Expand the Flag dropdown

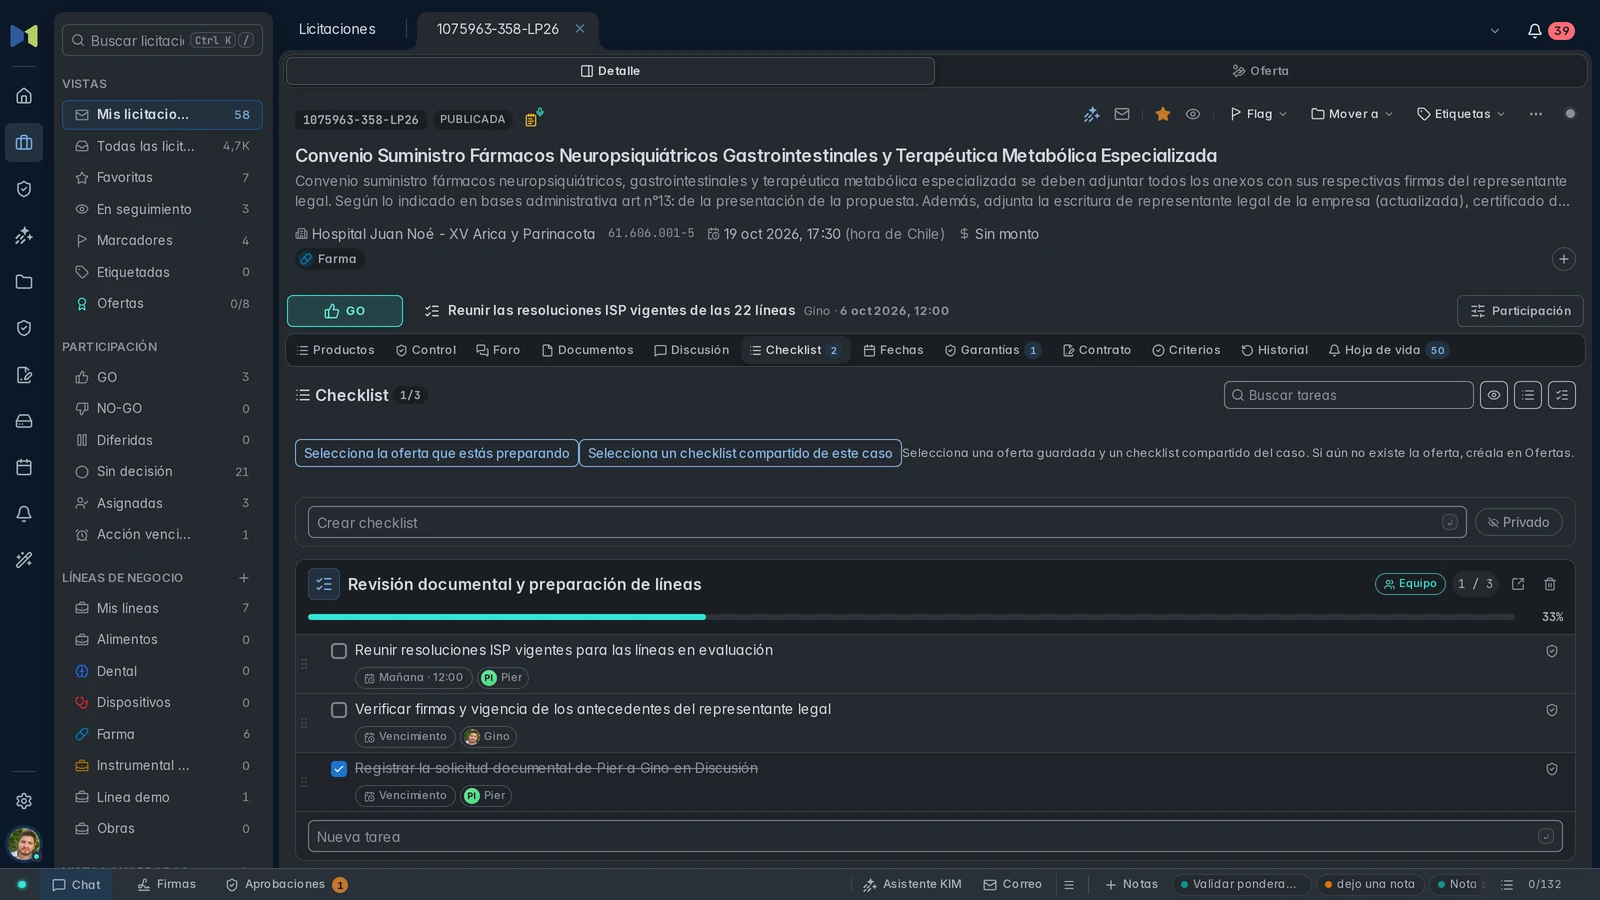pos(1258,114)
